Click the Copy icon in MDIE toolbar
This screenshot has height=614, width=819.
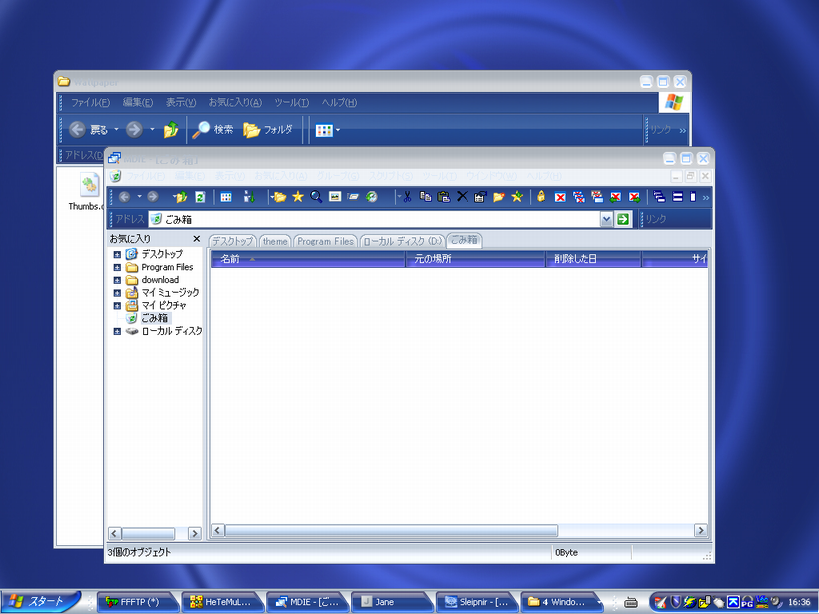tap(426, 197)
